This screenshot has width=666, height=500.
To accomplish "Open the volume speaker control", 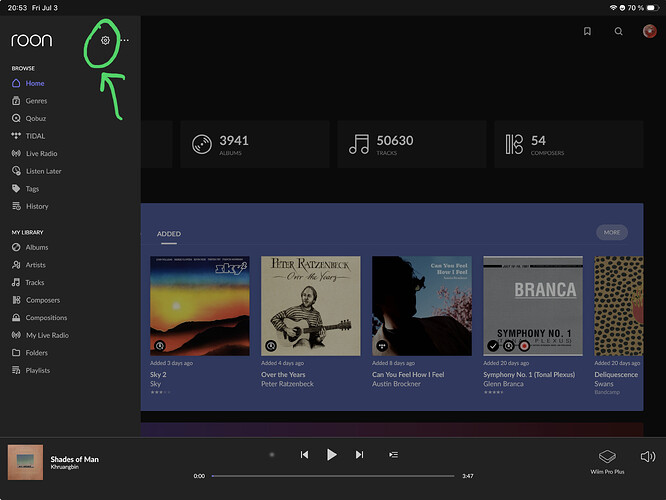I will pyautogui.click(x=648, y=457).
